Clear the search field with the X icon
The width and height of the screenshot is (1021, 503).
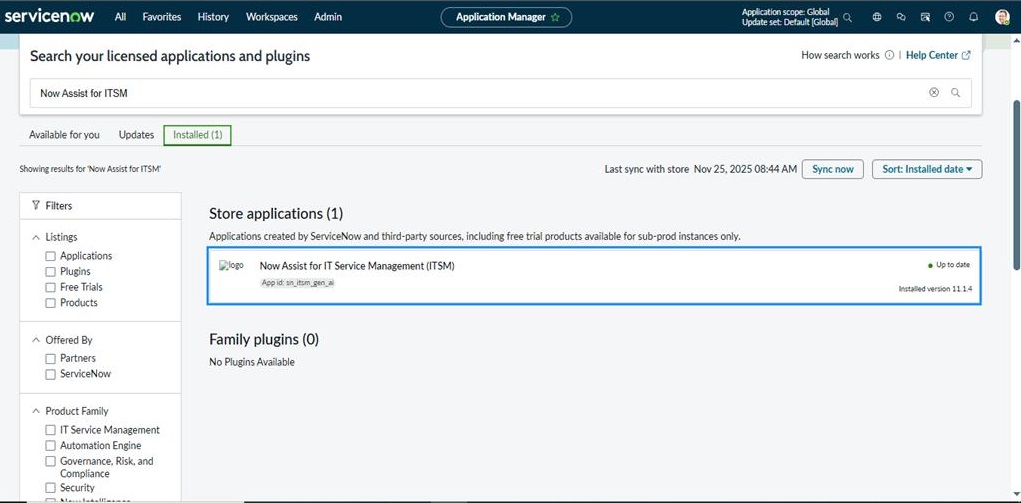pyautogui.click(x=934, y=93)
